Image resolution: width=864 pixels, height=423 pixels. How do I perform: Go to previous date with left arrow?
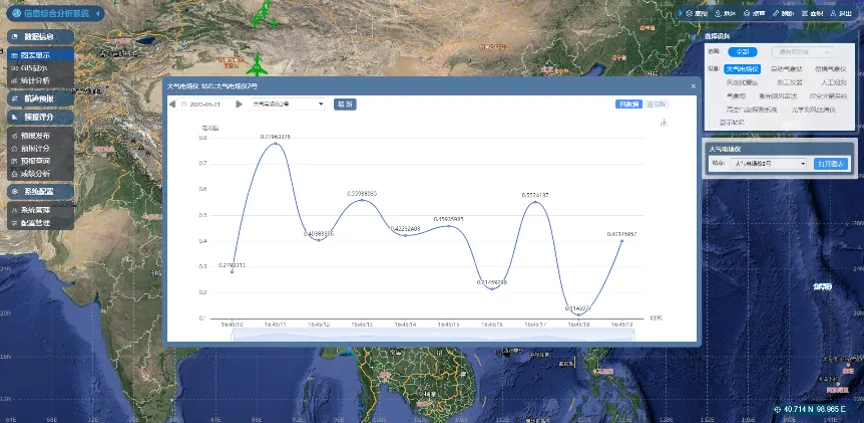[x=172, y=103]
